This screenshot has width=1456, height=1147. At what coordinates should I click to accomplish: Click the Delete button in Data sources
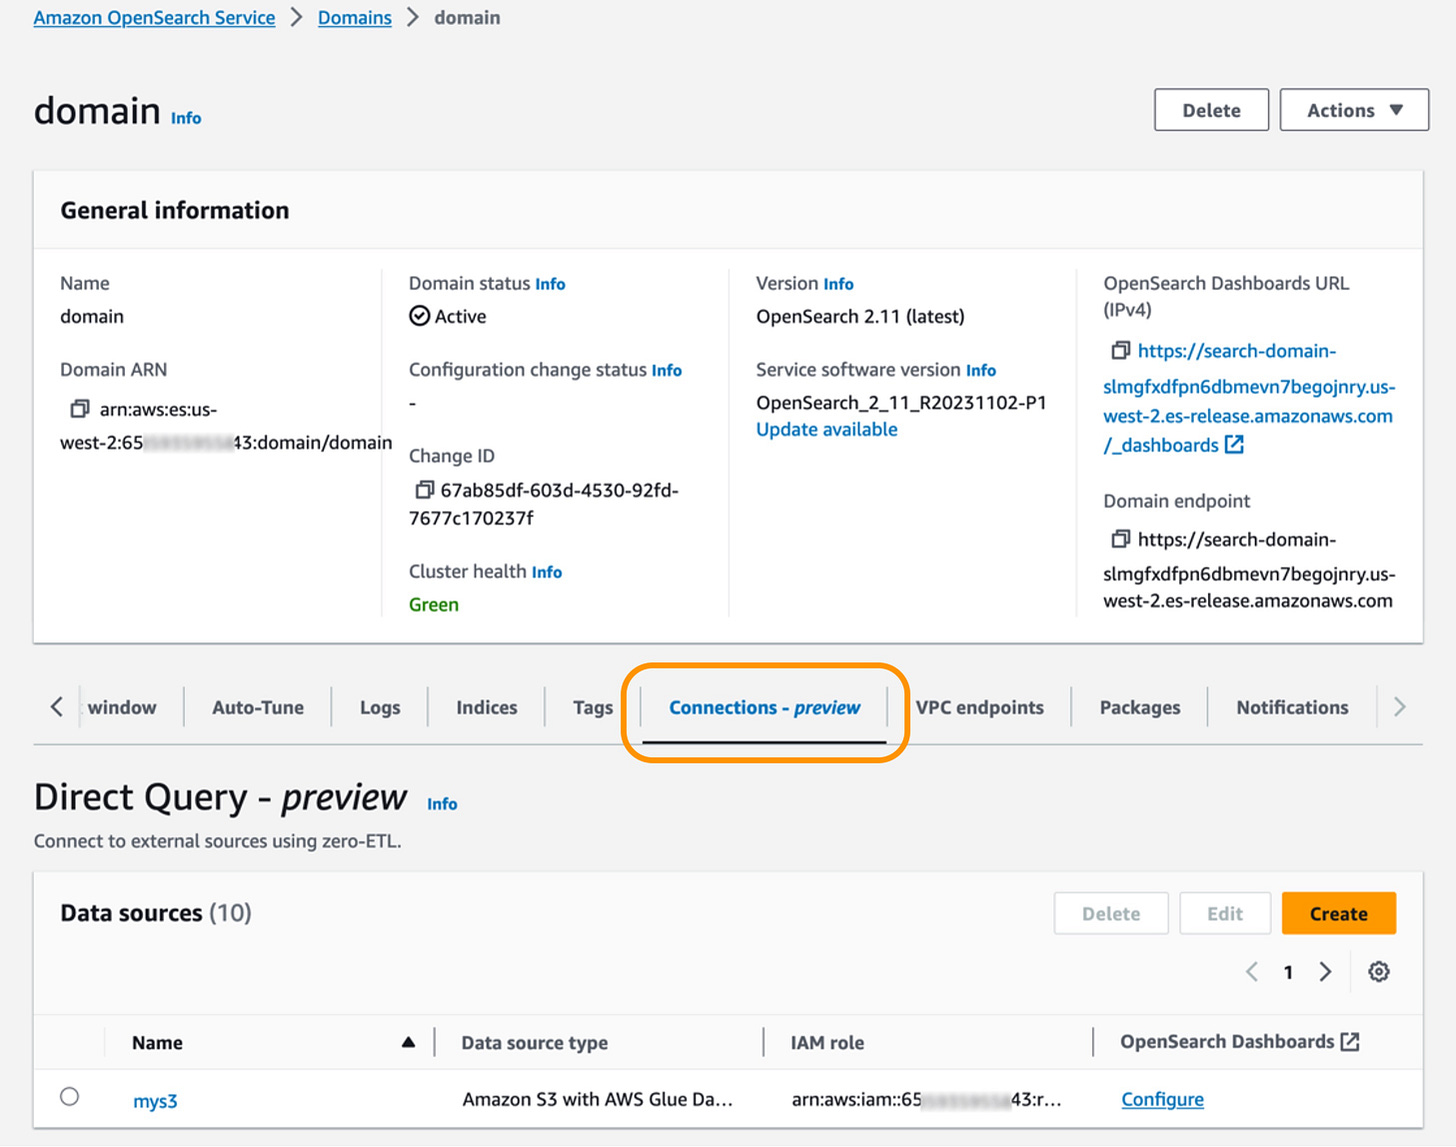[1111, 913]
